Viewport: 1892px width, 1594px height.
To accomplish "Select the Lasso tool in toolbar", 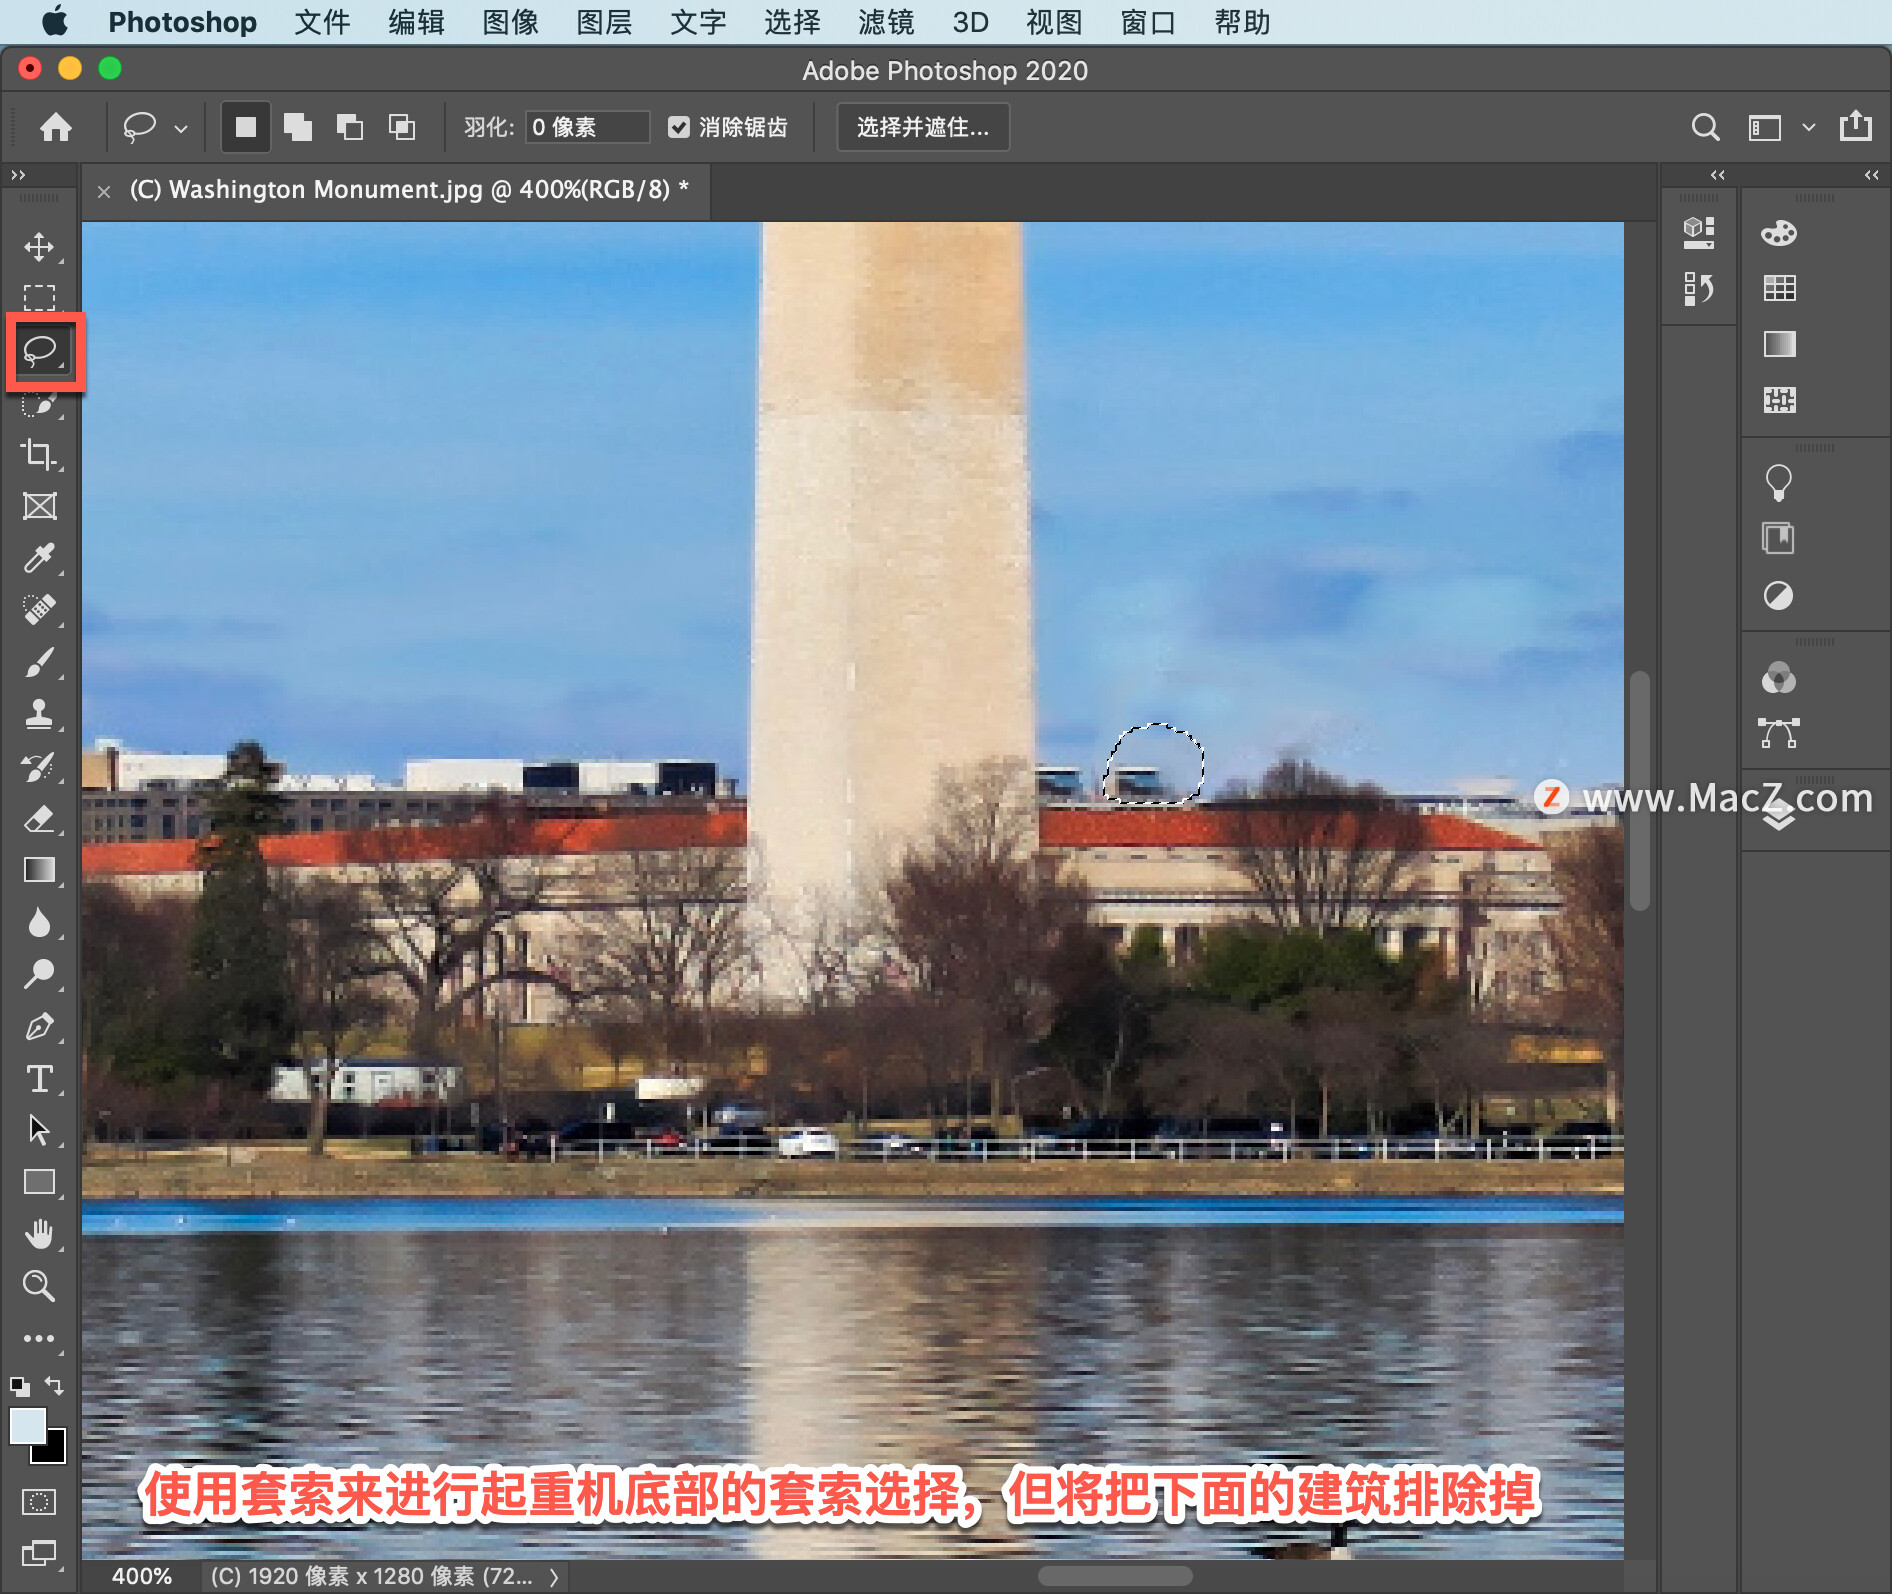I will pos(41,351).
